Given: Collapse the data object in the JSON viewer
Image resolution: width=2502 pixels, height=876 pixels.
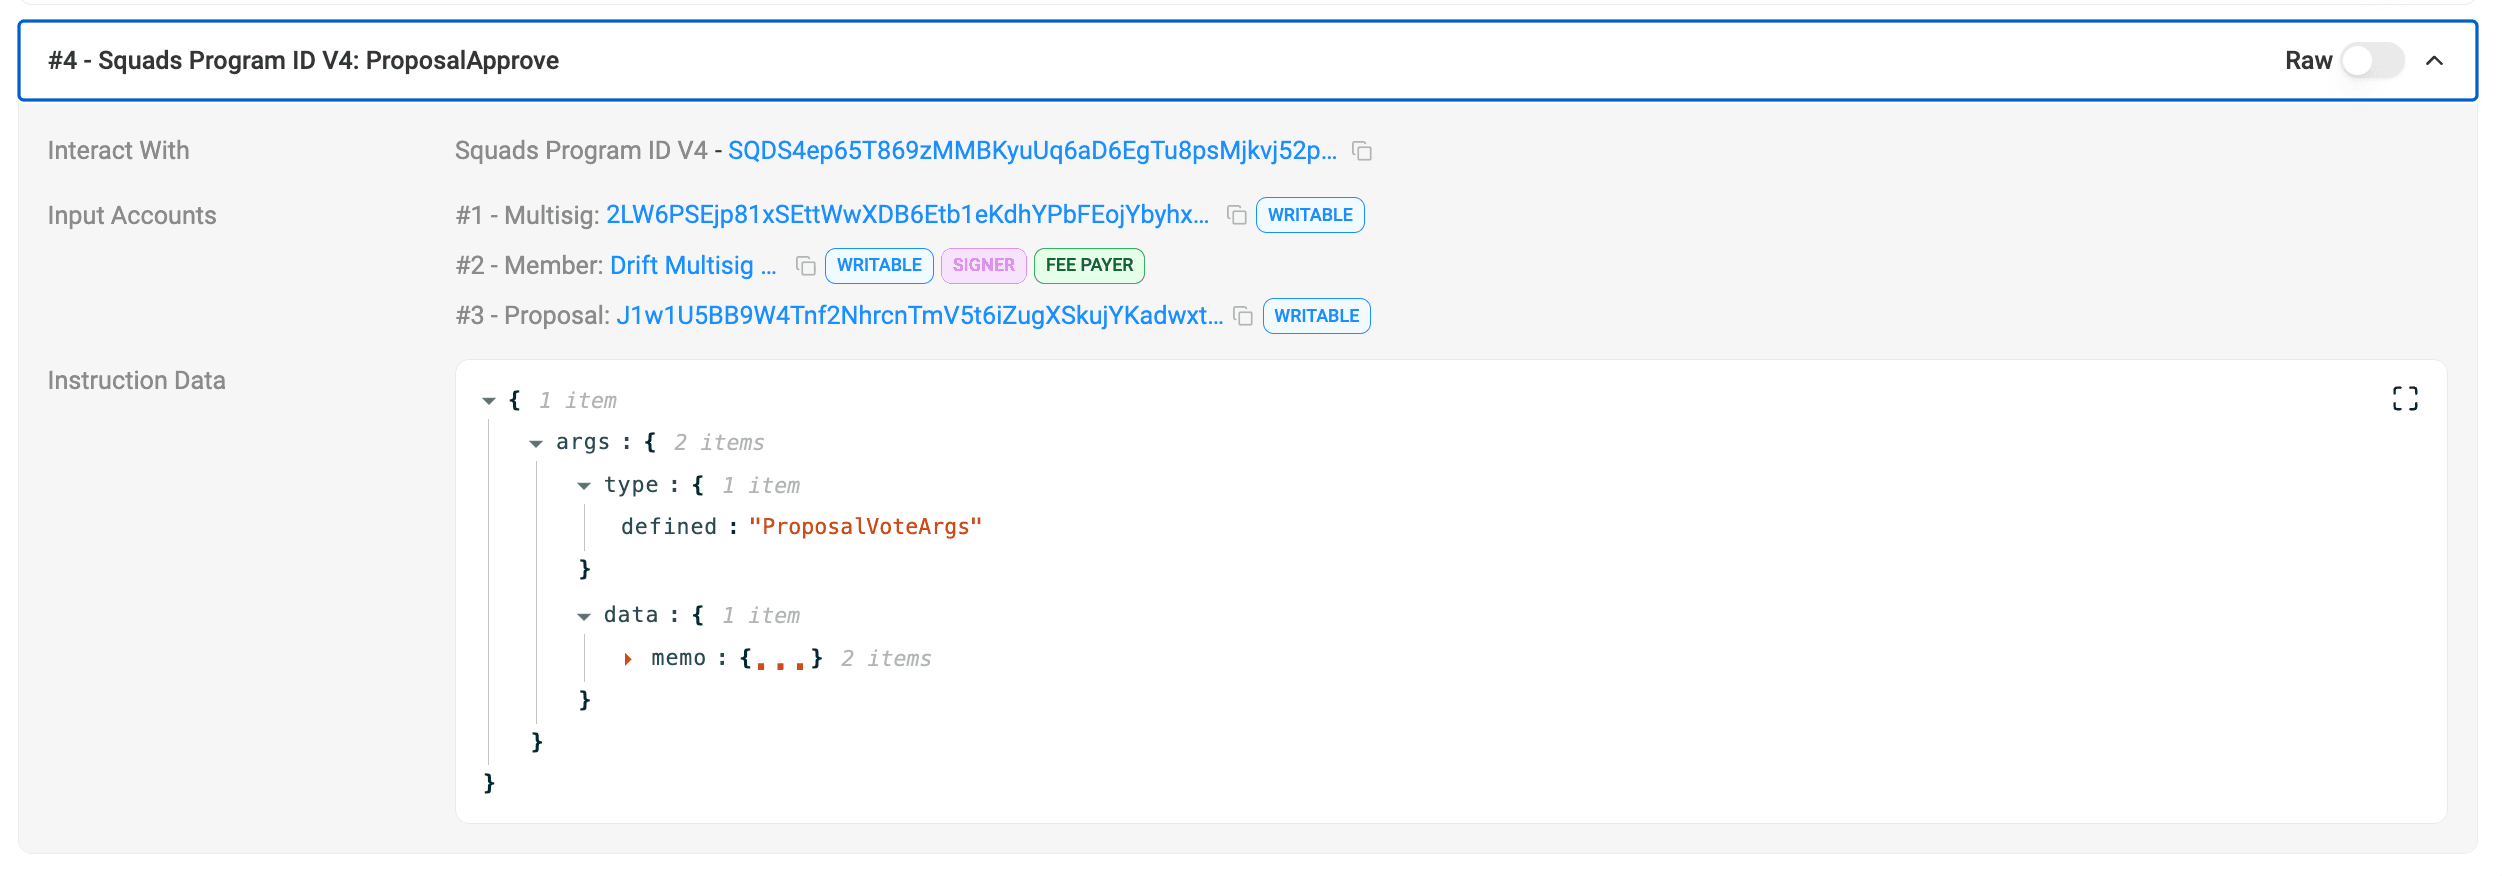Looking at the screenshot, I should click(x=584, y=614).
